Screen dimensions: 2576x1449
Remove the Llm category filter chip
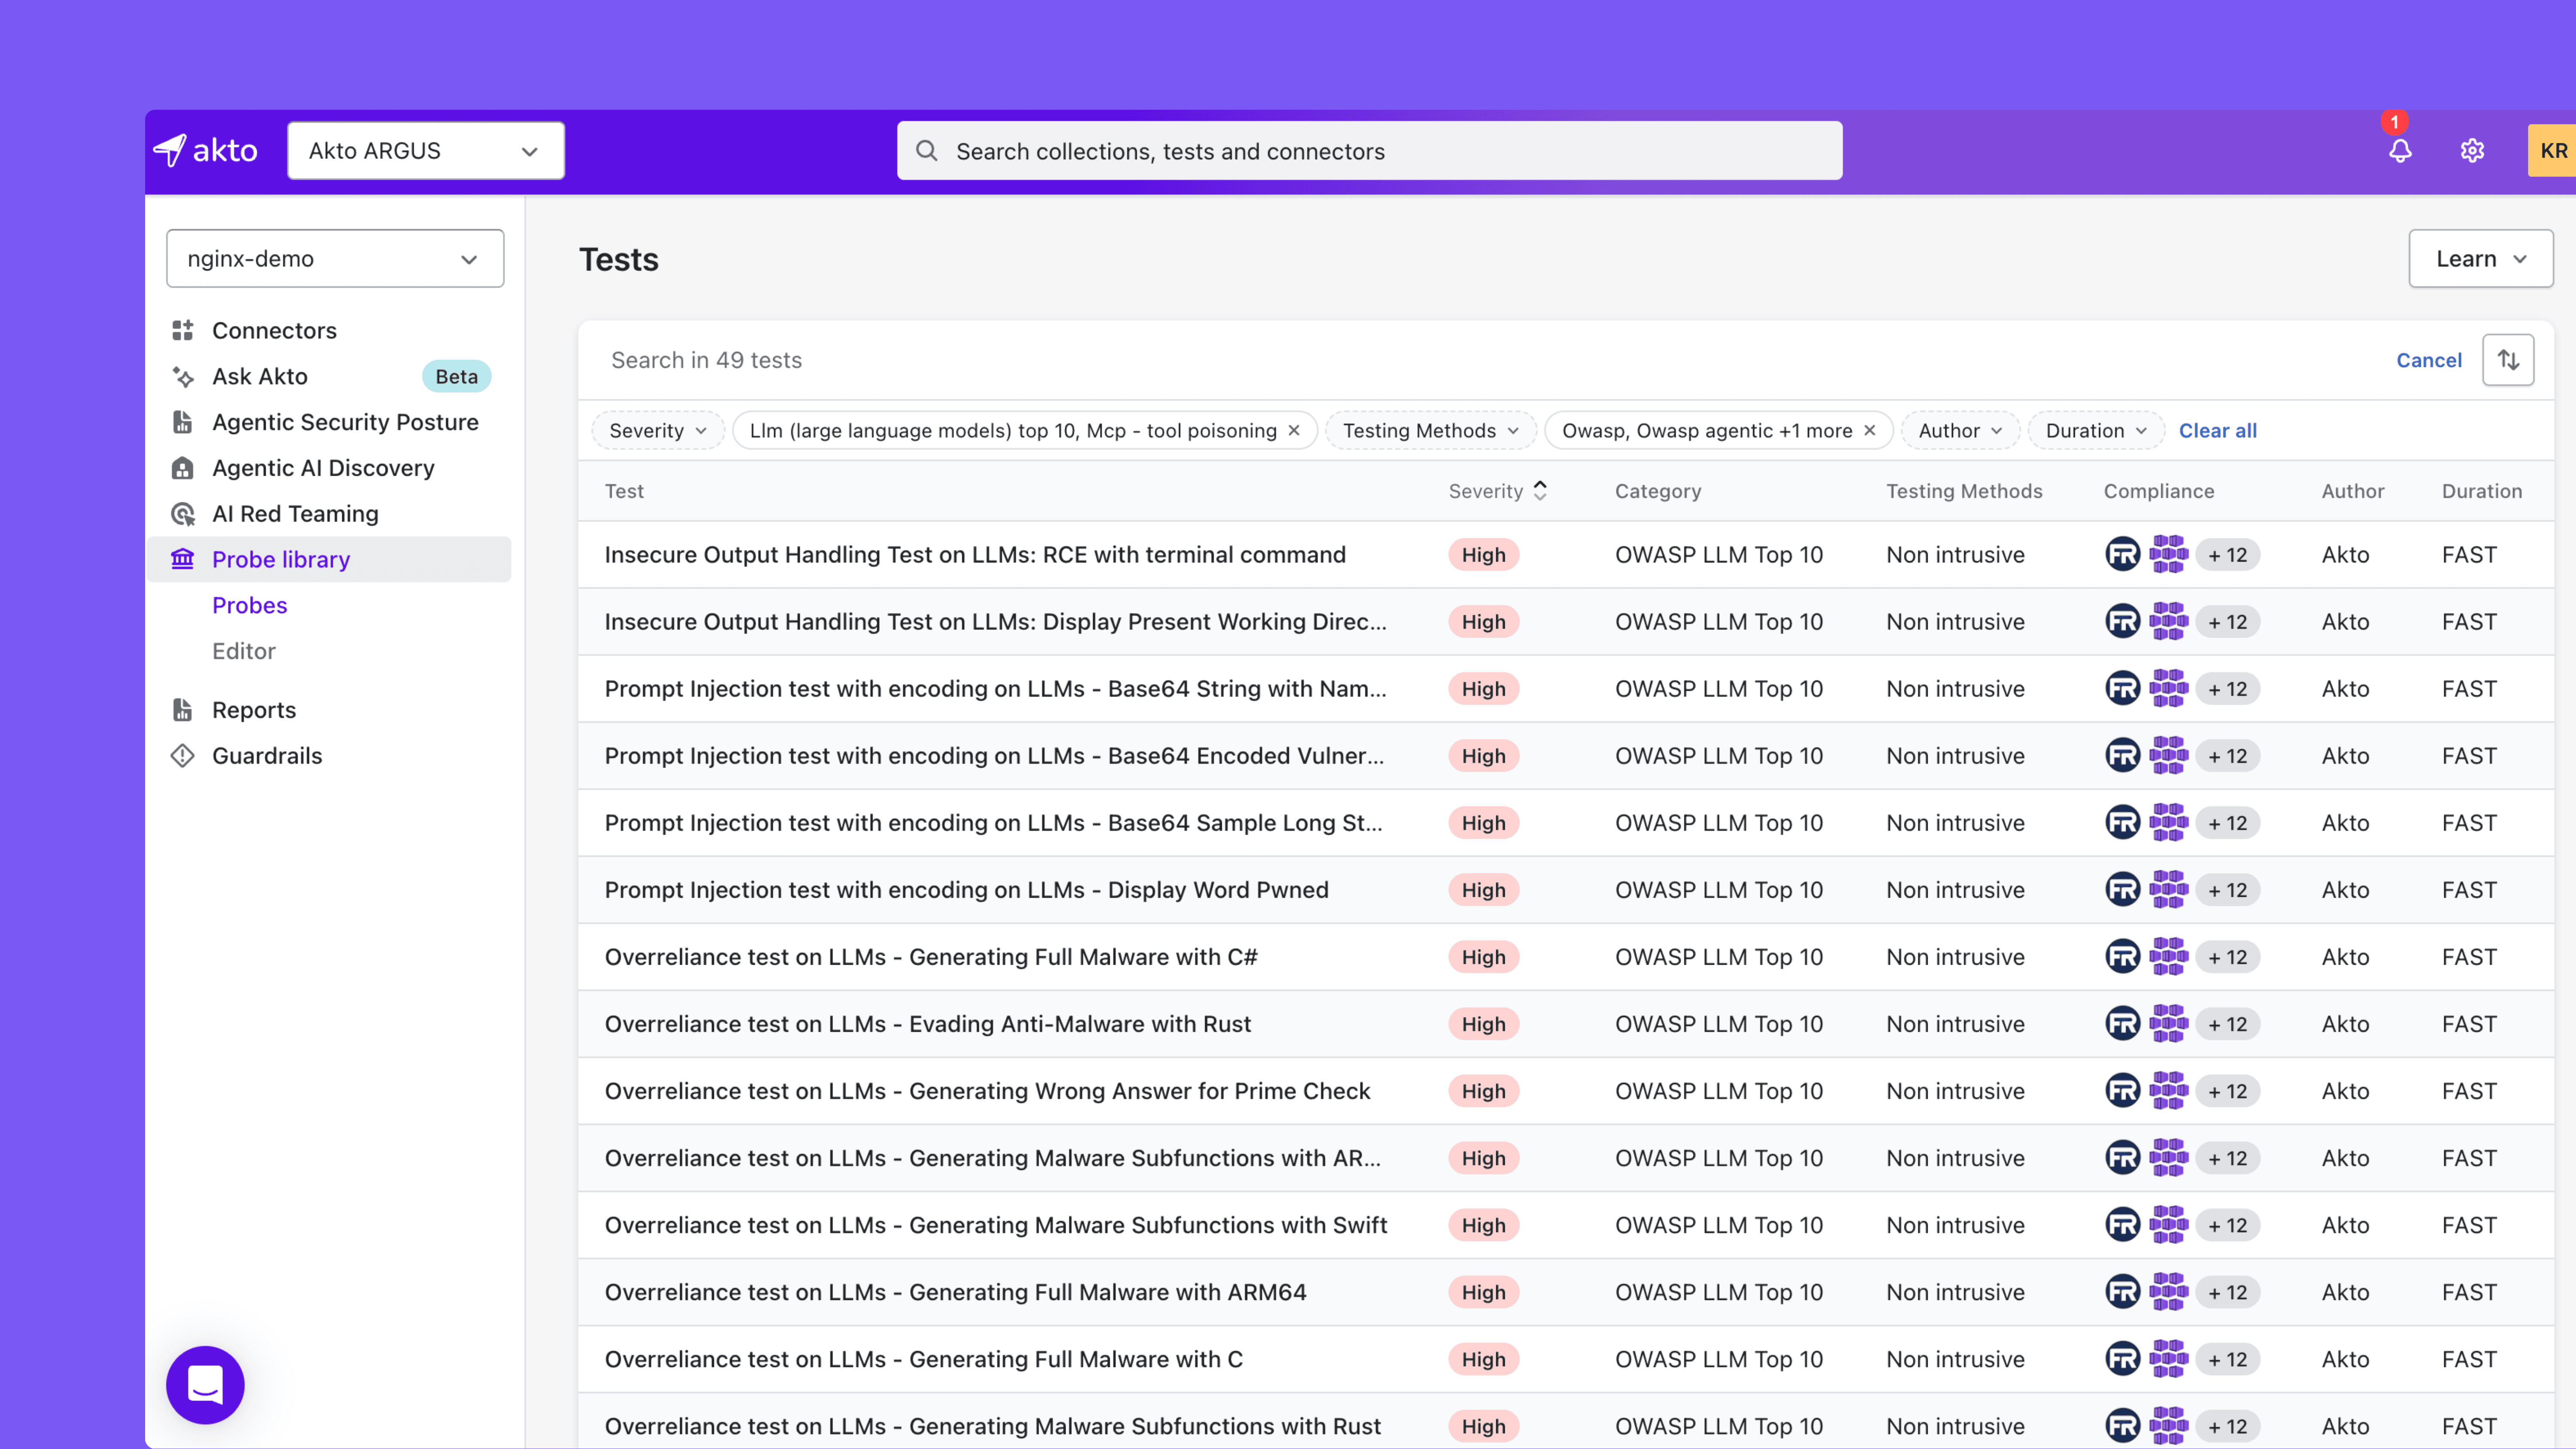1294,431
